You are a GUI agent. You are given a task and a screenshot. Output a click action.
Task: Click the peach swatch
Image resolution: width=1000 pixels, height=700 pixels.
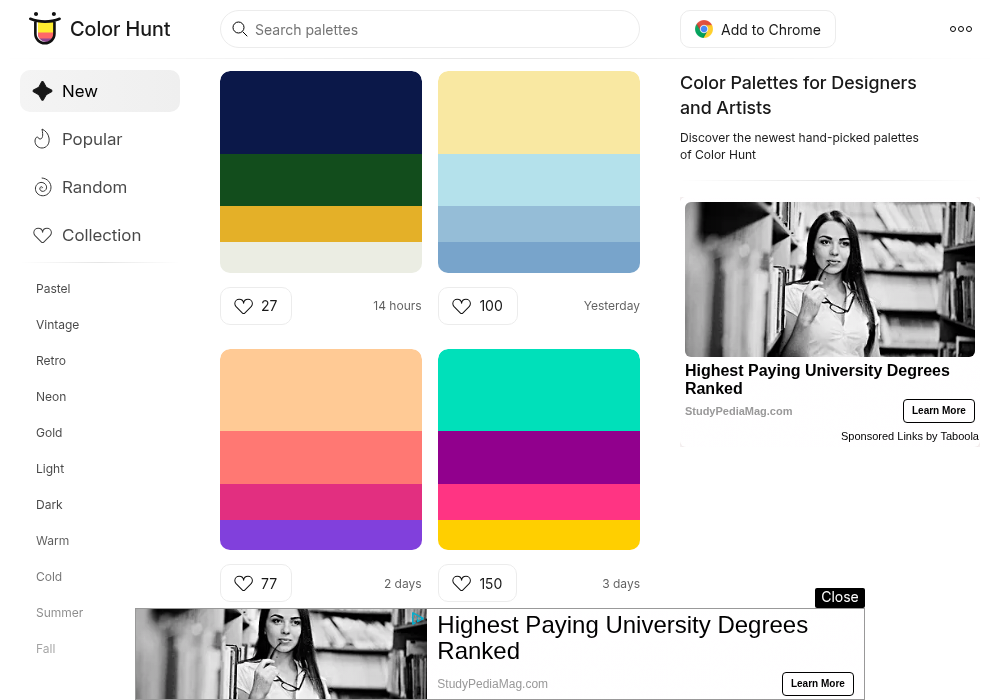[x=321, y=390]
